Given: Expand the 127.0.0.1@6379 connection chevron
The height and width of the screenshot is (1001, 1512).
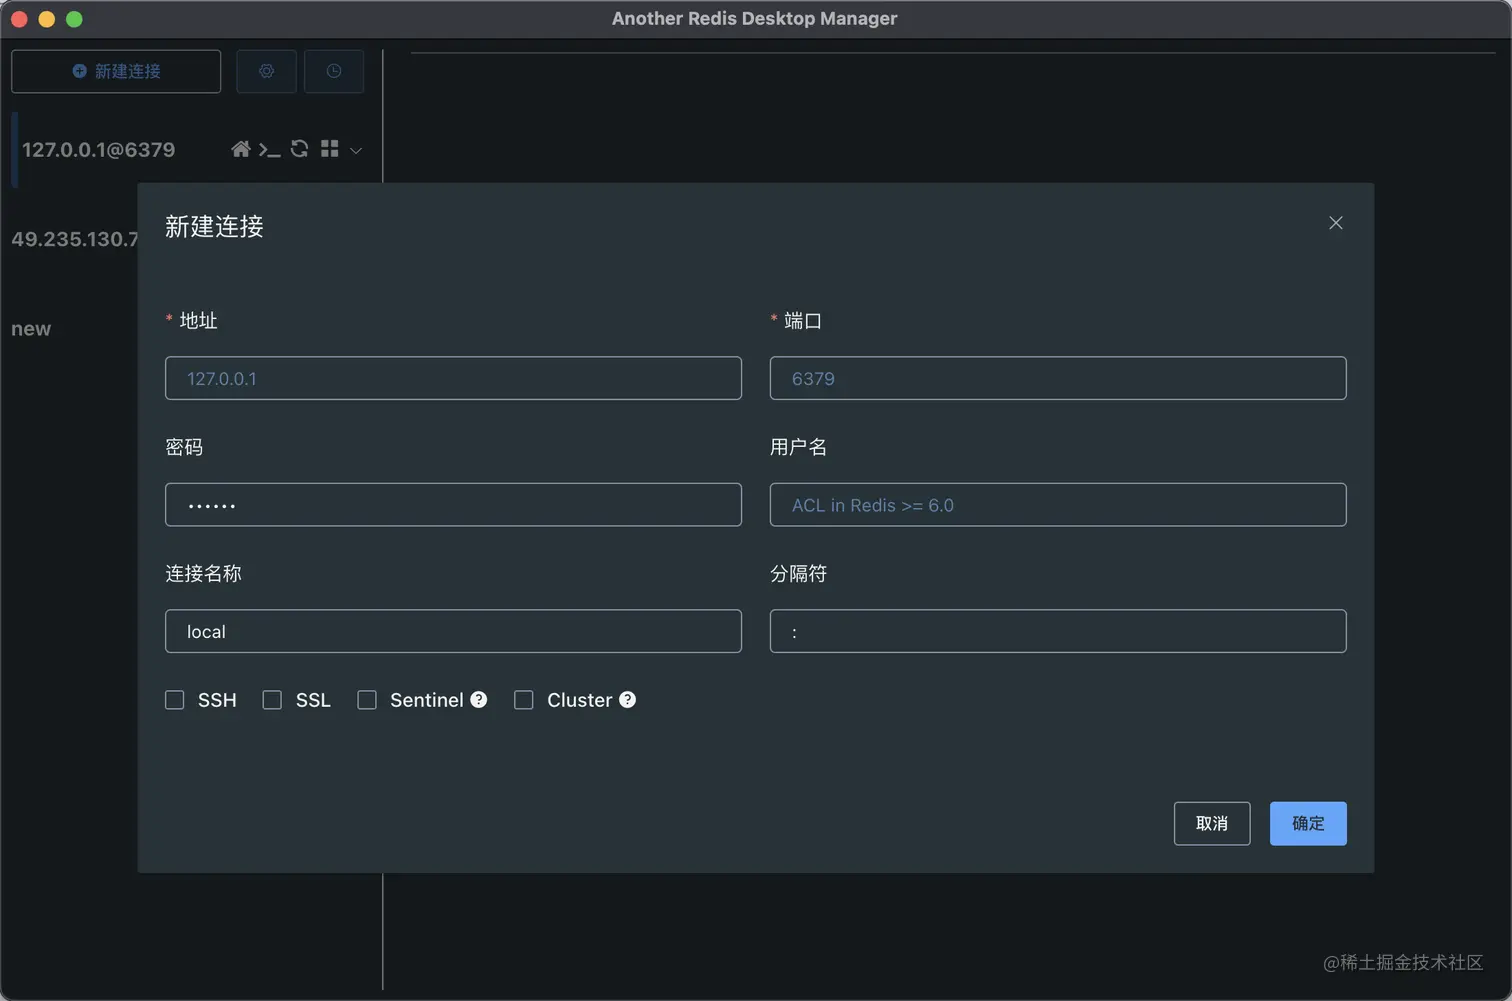Looking at the screenshot, I should click(356, 151).
